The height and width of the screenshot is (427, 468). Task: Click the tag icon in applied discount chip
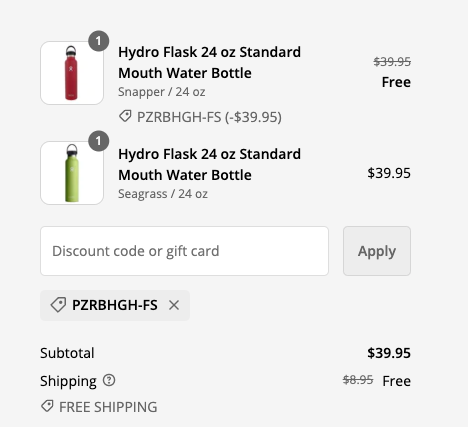click(58, 305)
